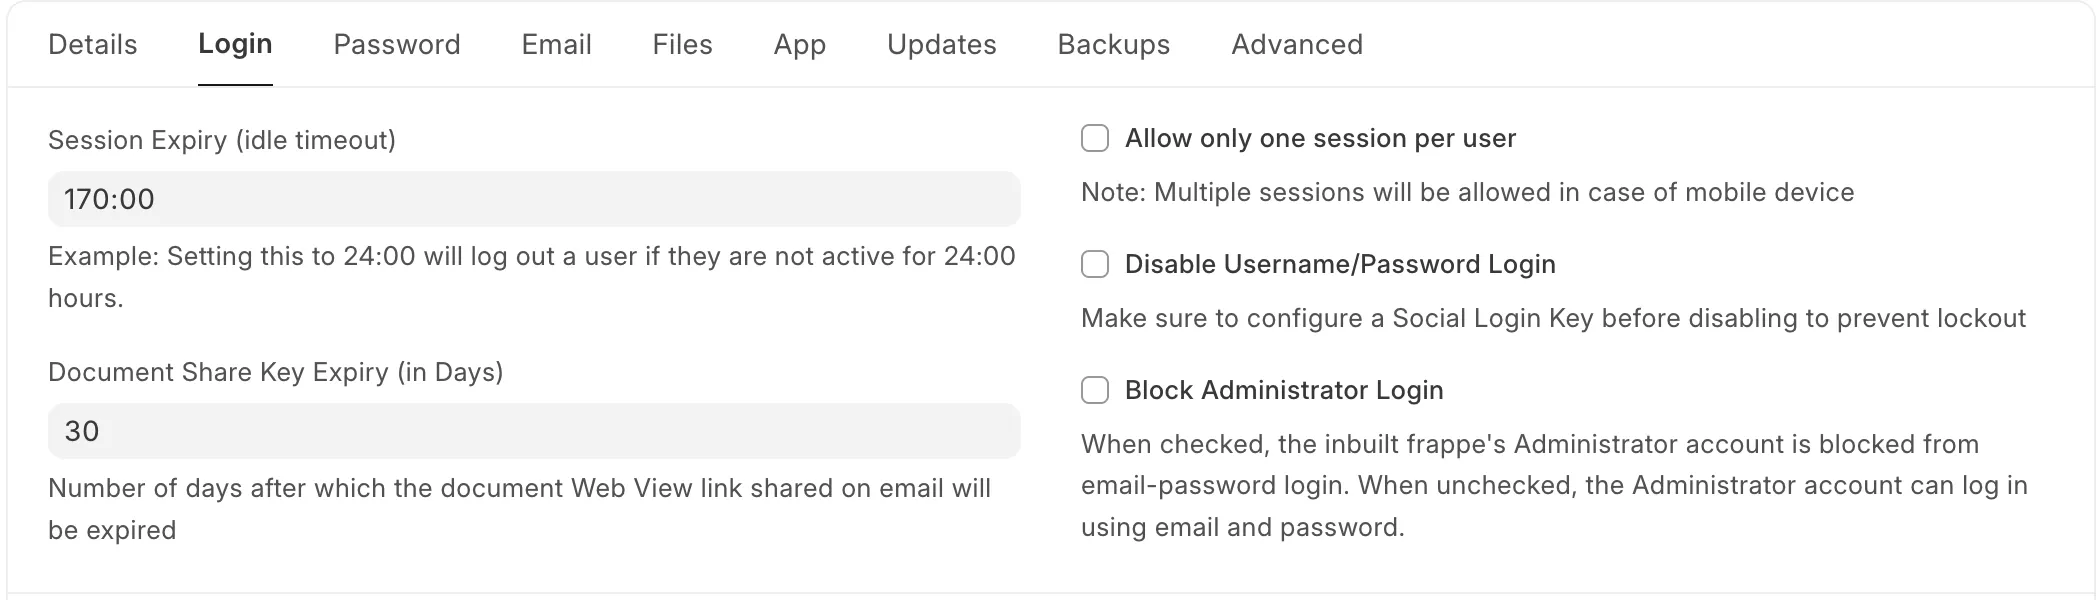Enable Allow only one session per user
Viewport: 2100px width, 600px height.
point(1095,136)
